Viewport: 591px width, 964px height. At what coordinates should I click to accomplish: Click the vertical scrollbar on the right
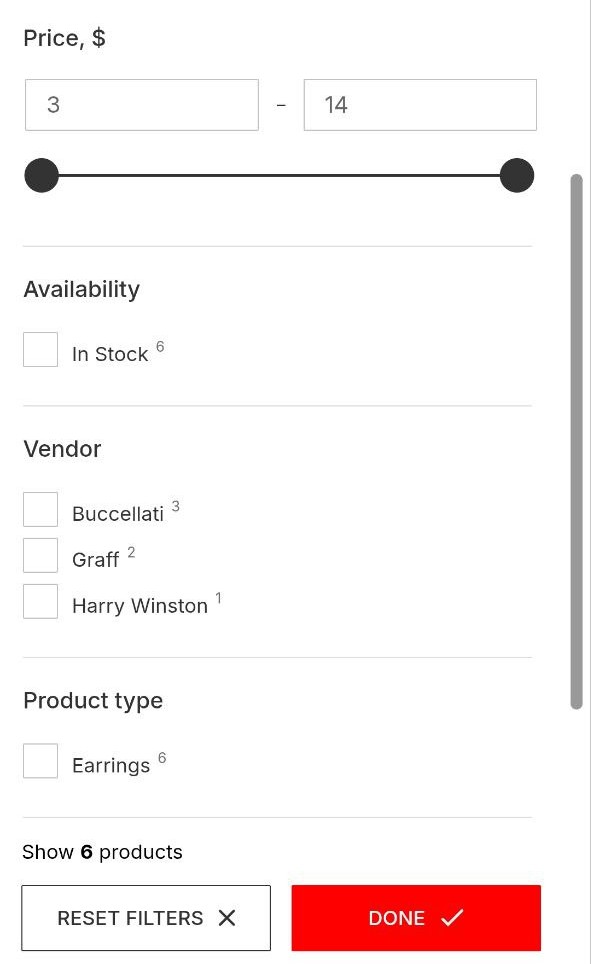[577, 430]
